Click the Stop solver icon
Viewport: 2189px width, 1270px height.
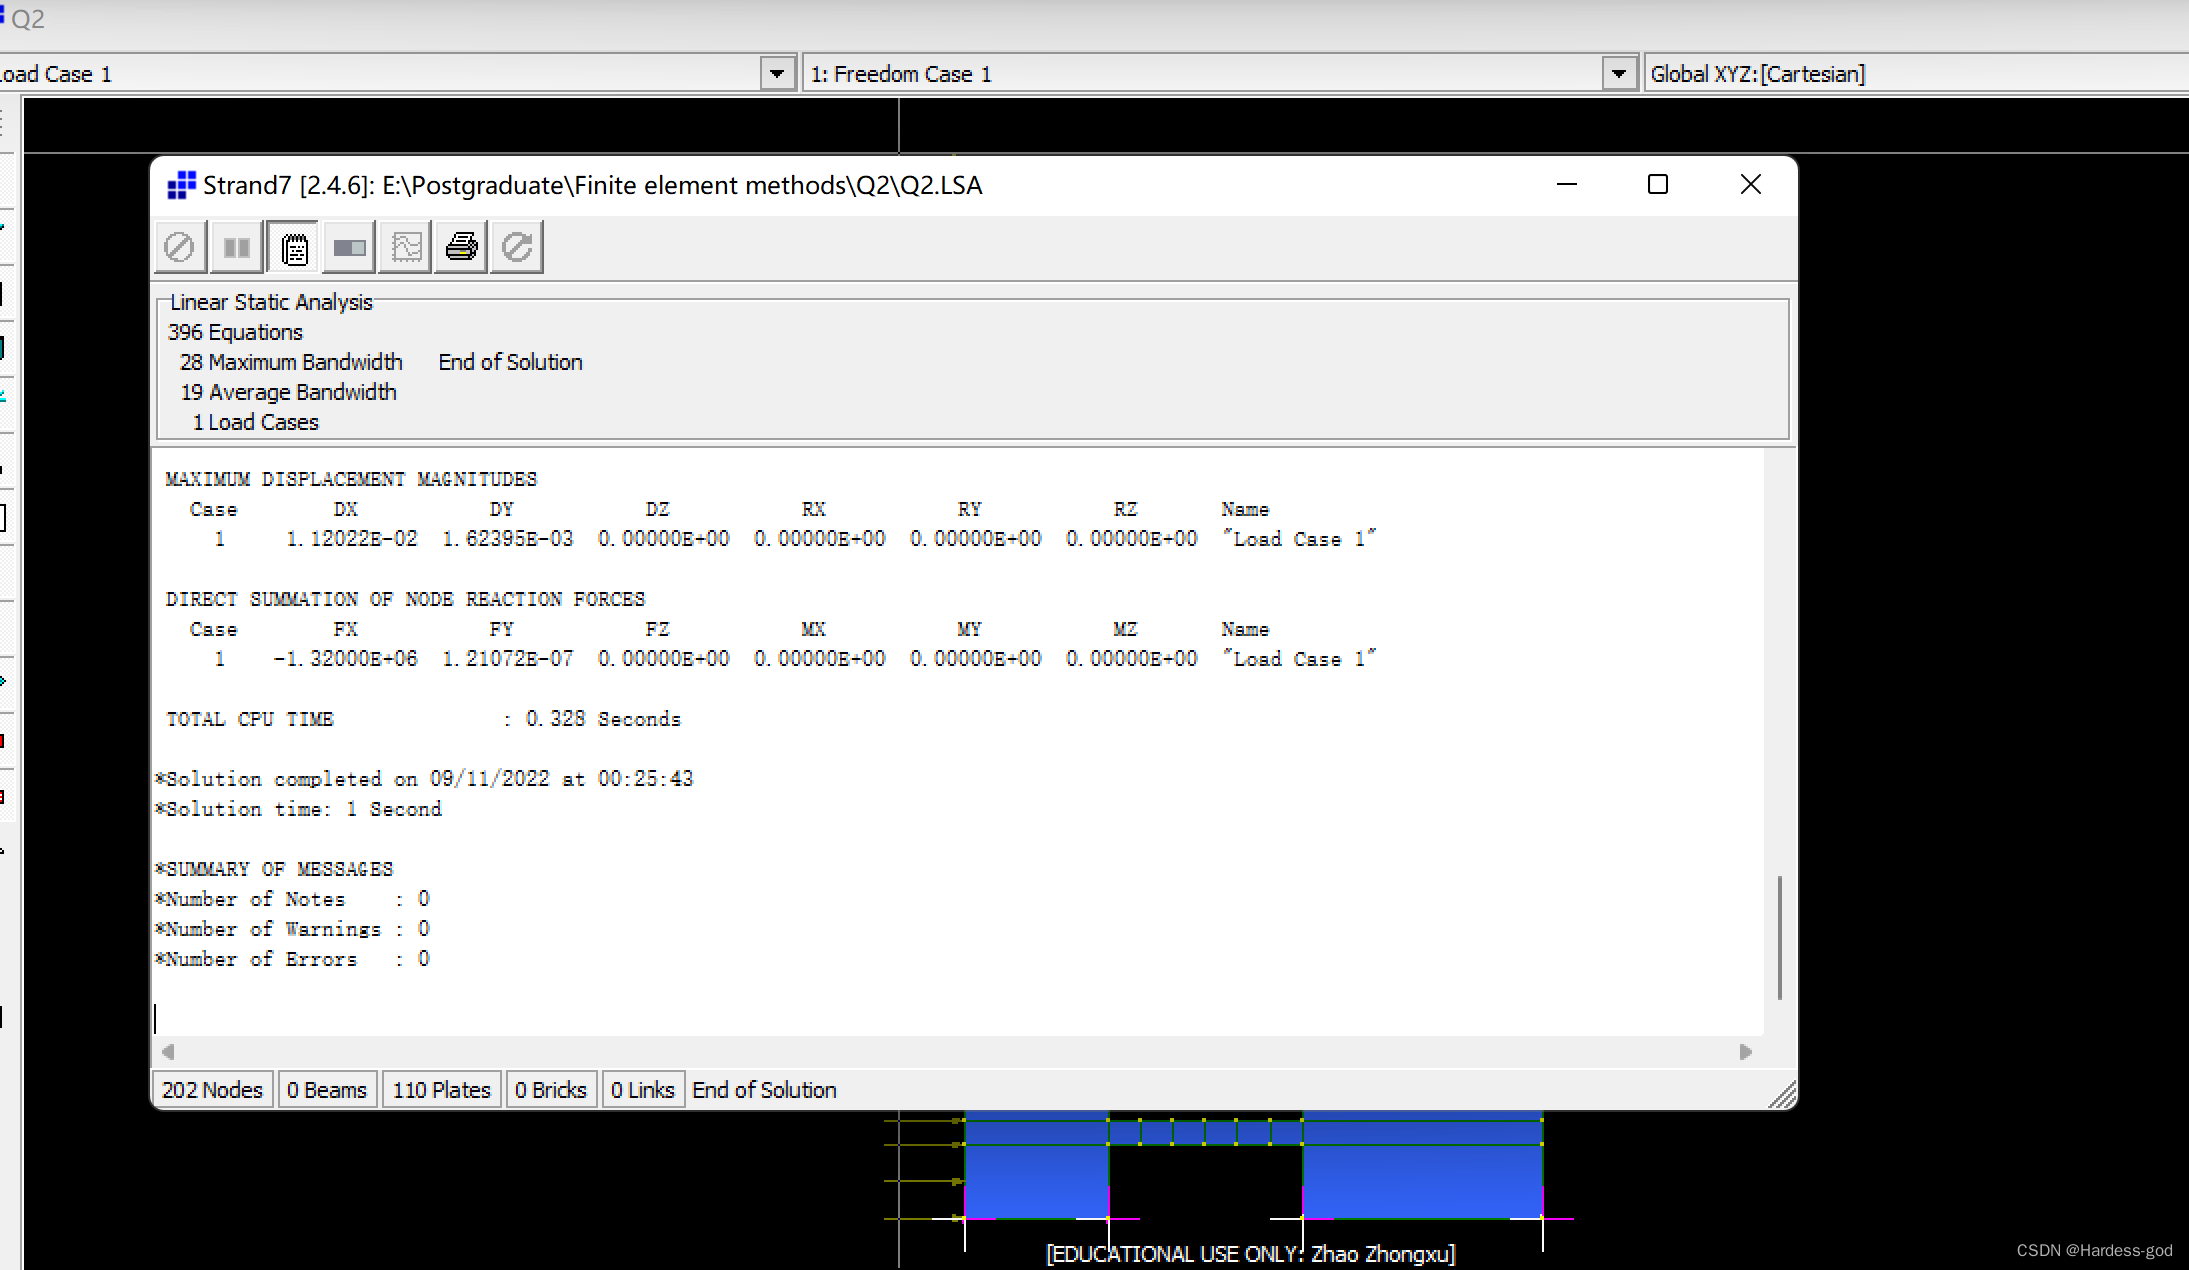(180, 247)
